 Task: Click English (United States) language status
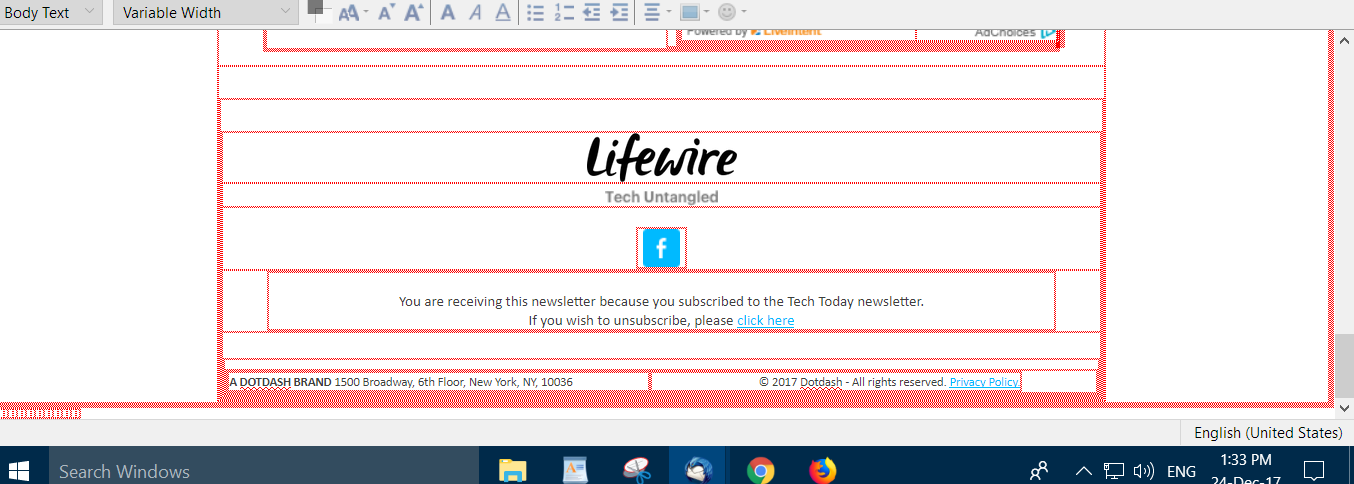click(1267, 433)
